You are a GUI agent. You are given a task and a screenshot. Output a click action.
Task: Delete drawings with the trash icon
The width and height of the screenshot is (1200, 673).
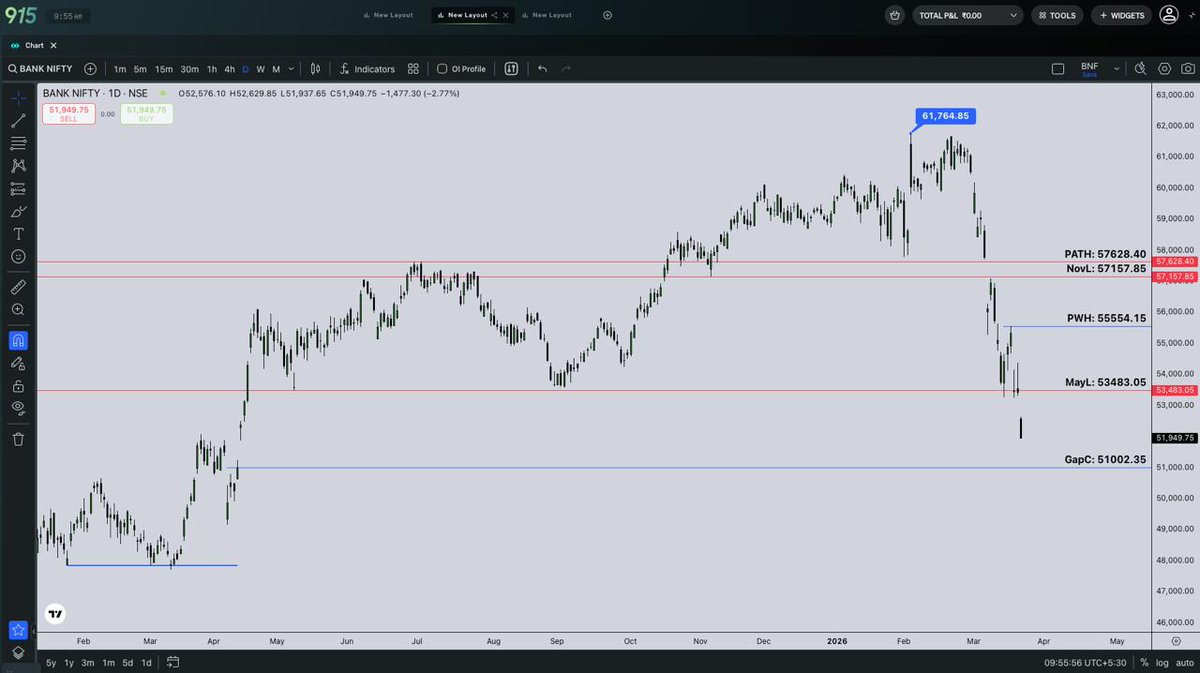pyautogui.click(x=18, y=438)
